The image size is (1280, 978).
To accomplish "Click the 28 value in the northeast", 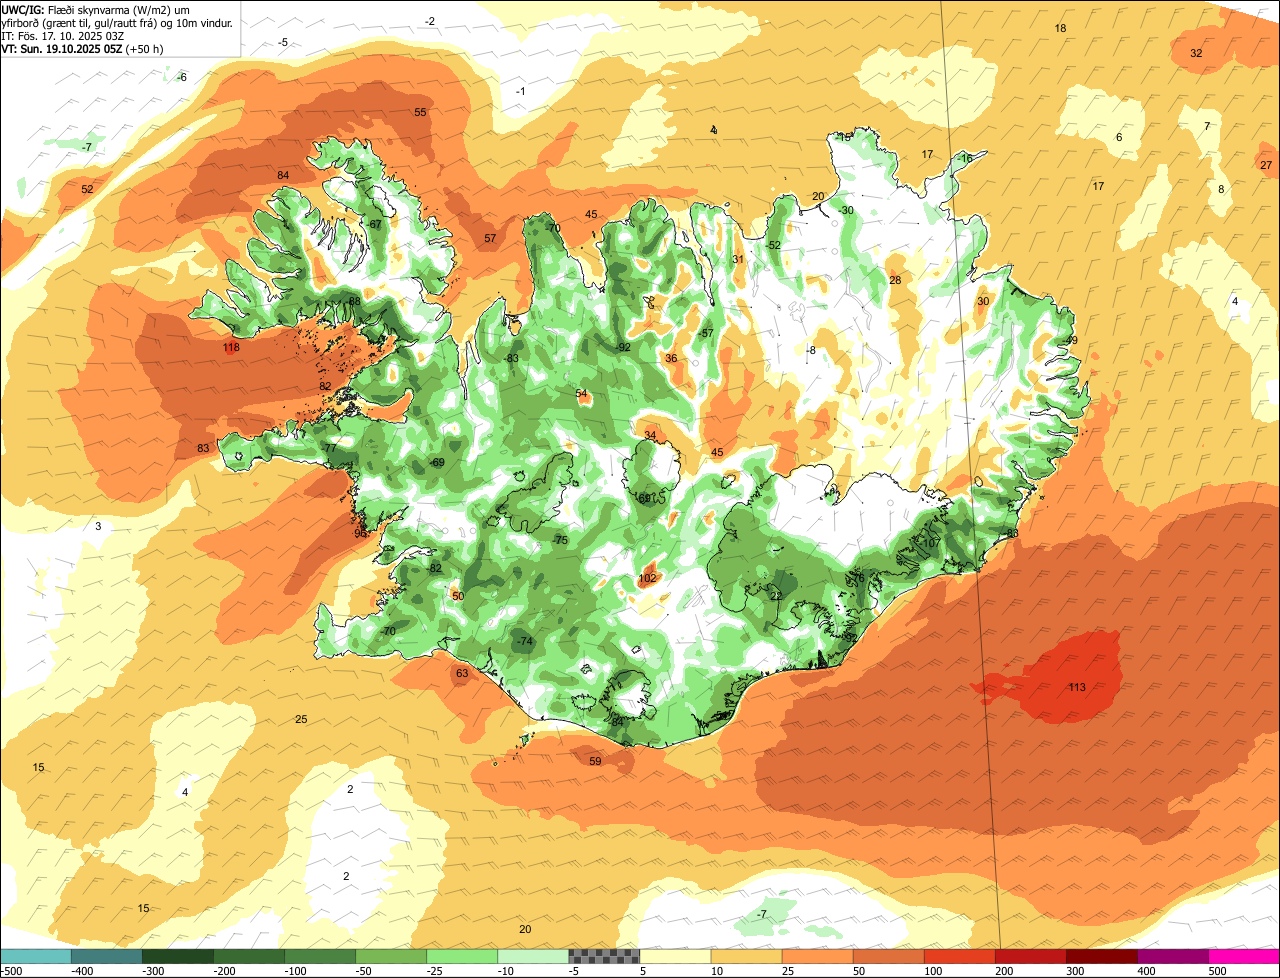I will click(895, 280).
